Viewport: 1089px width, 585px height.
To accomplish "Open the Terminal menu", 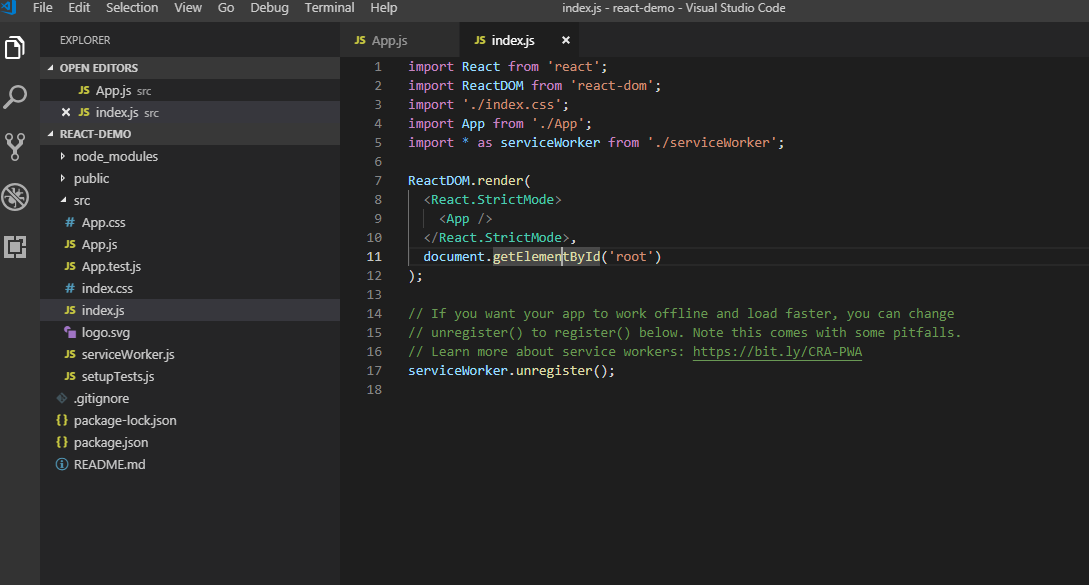I will coord(329,8).
